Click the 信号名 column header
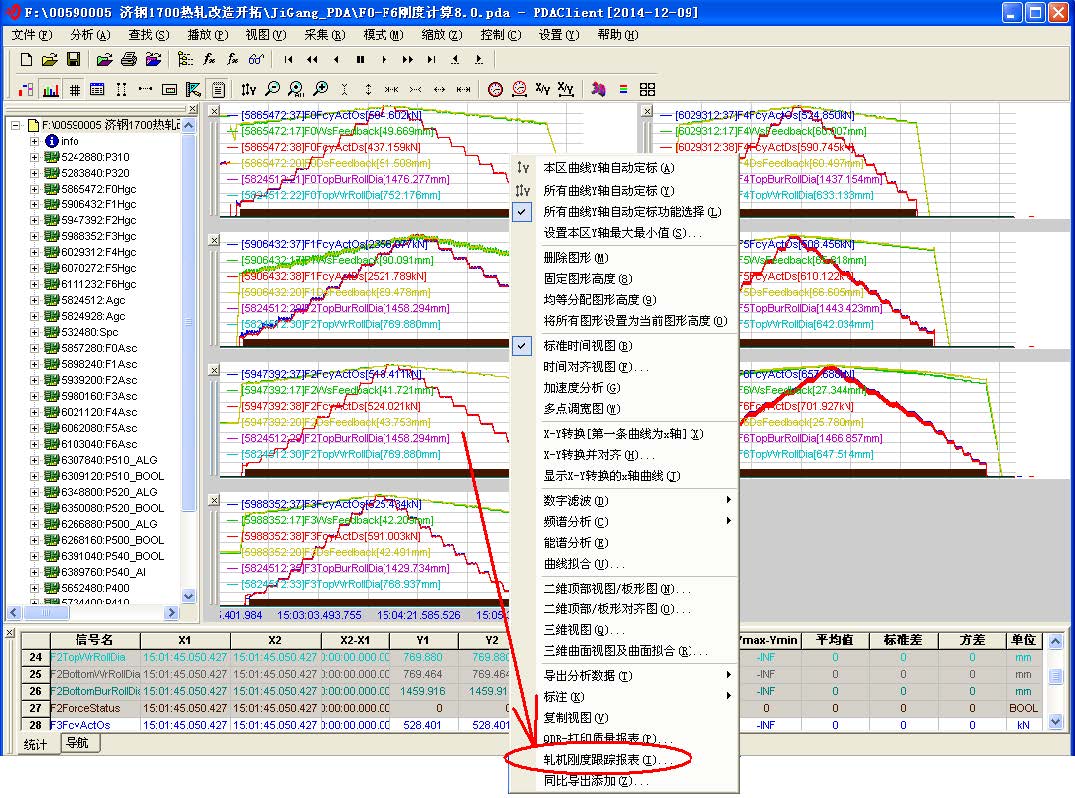1075x798 pixels. click(x=95, y=640)
